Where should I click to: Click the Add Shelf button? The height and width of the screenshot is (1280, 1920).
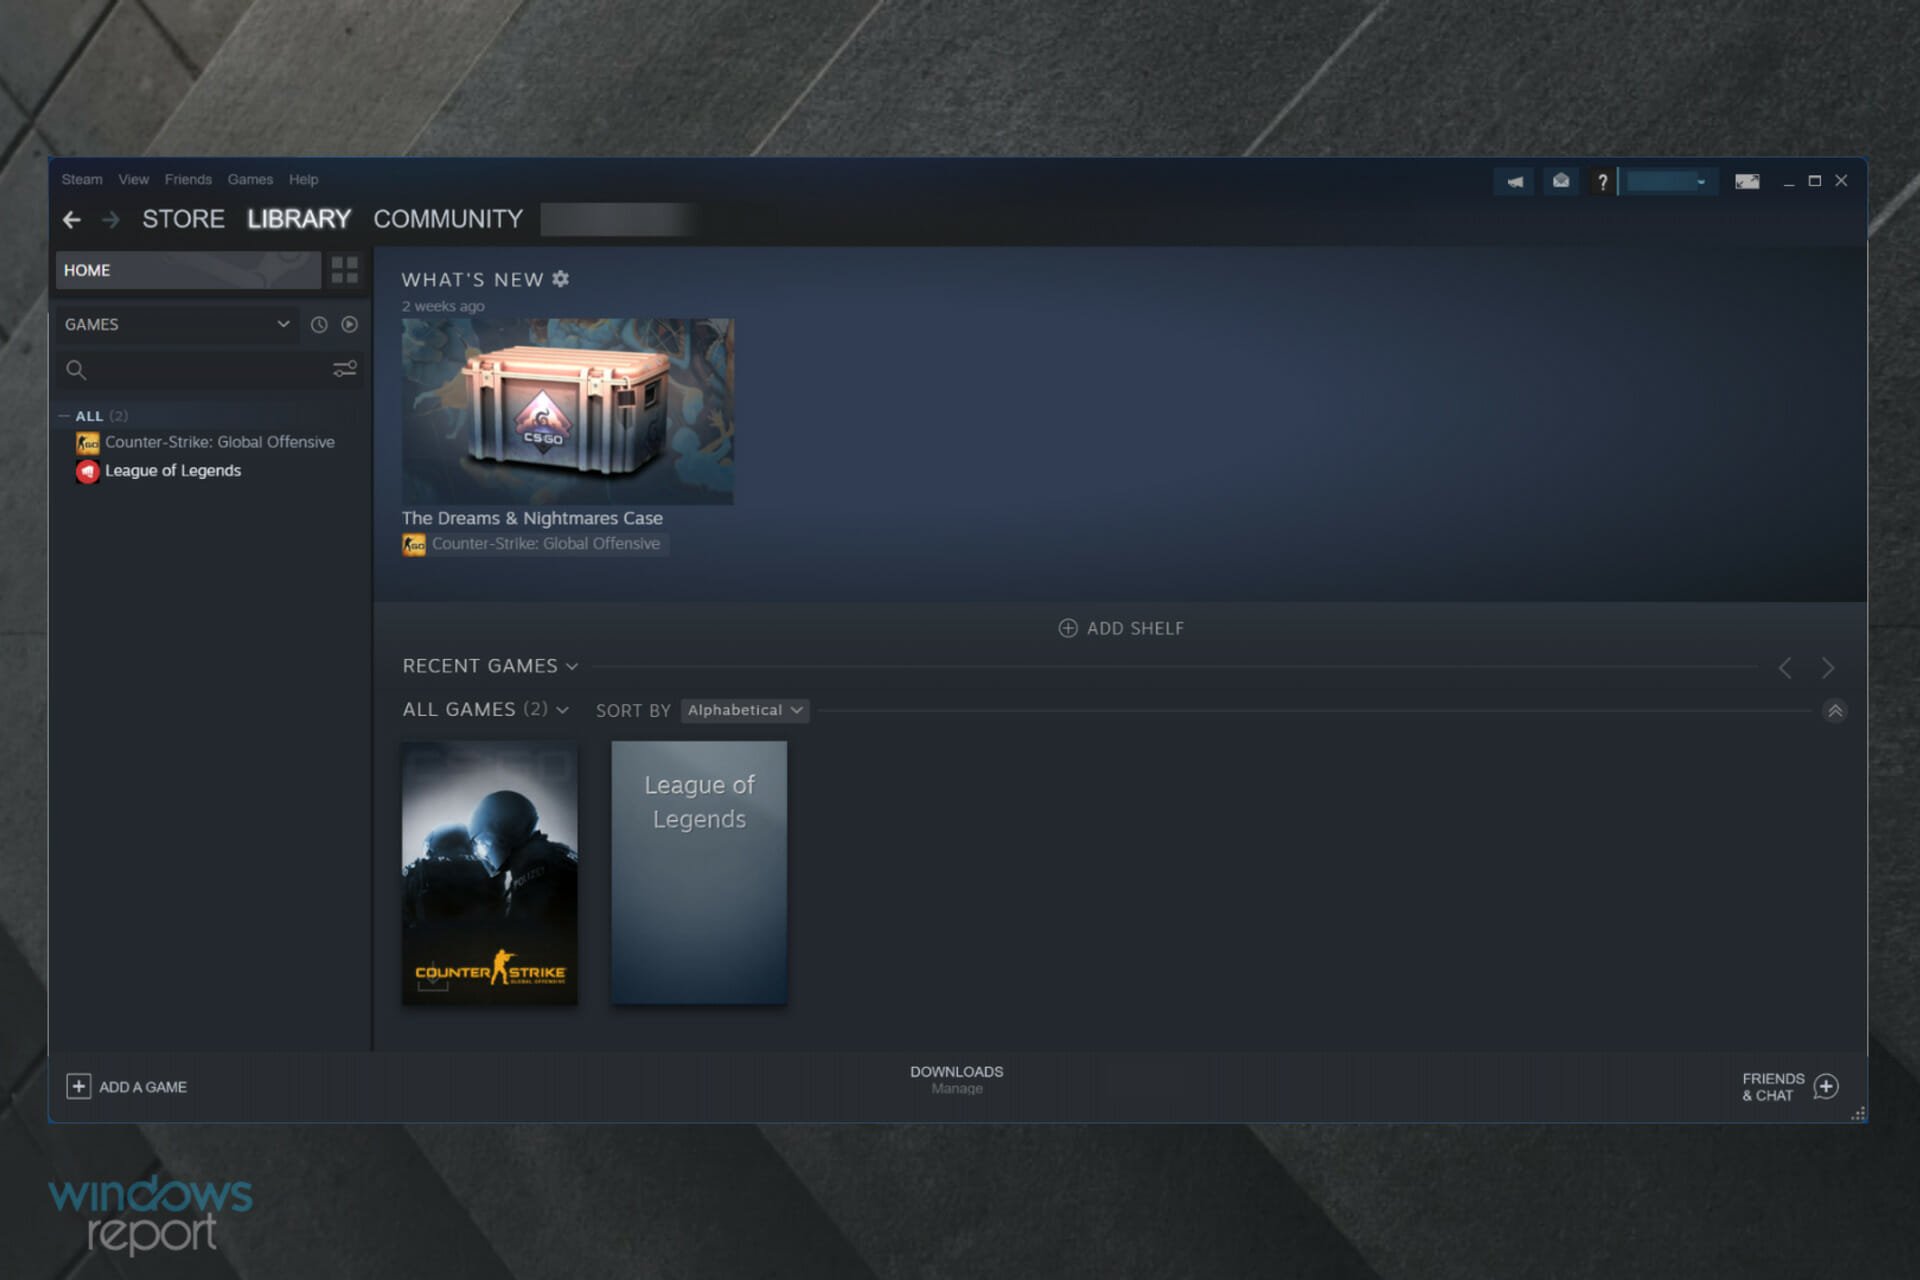click(x=1121, y=628)
